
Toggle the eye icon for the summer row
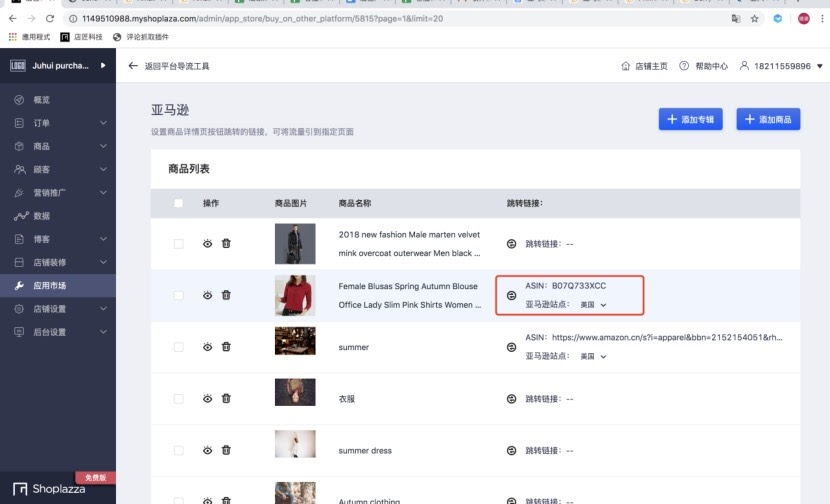coord(208,347)
